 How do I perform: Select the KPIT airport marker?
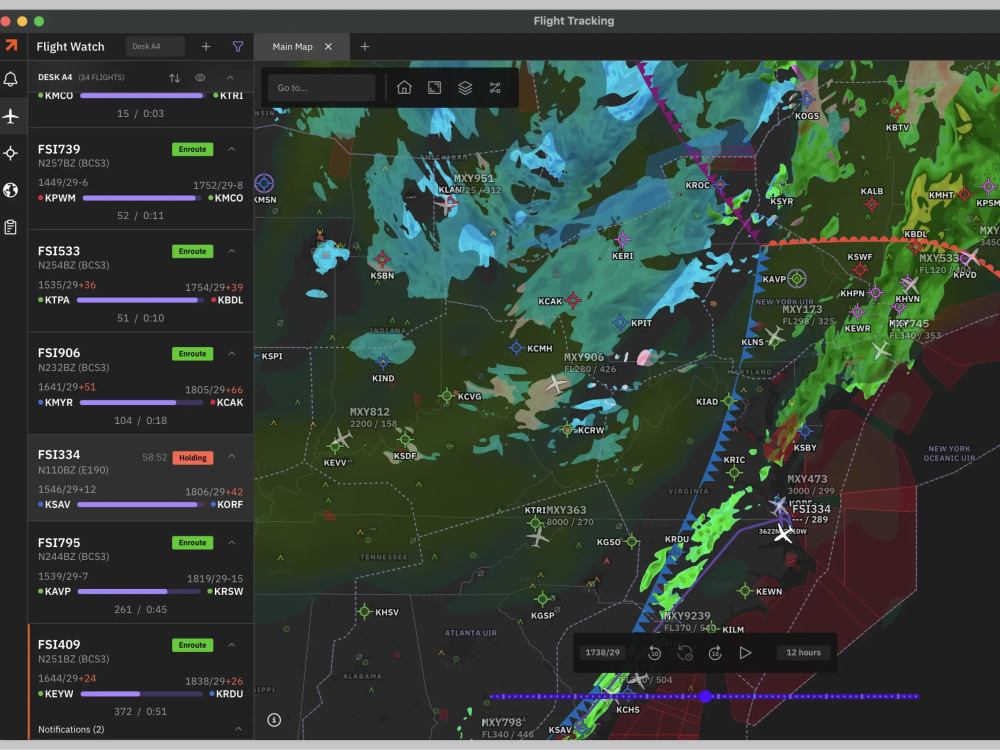coord(620,322)
